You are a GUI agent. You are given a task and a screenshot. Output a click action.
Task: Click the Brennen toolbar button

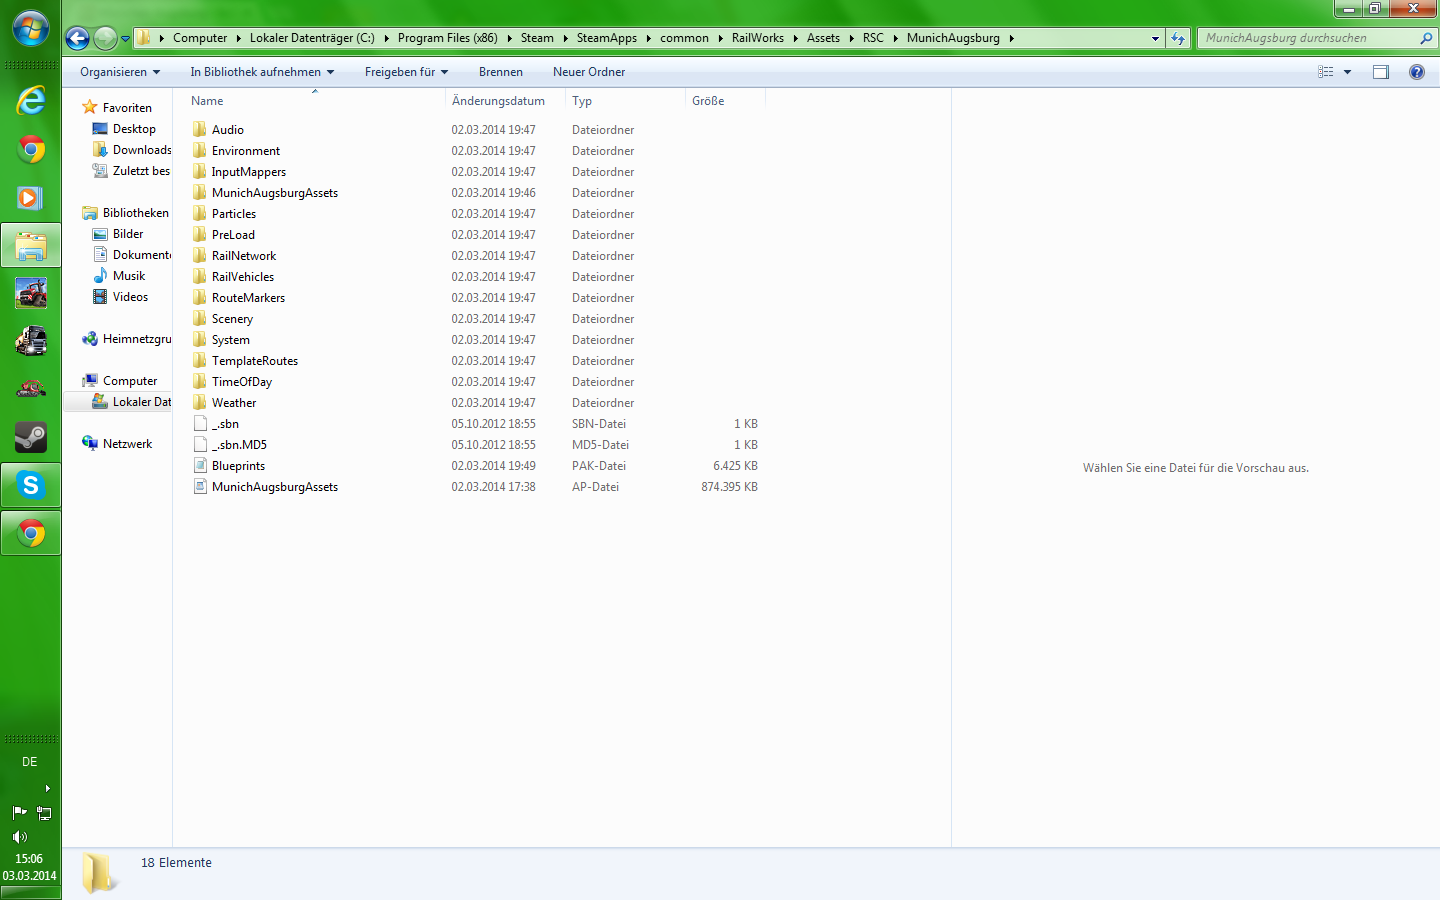[501, 72]
